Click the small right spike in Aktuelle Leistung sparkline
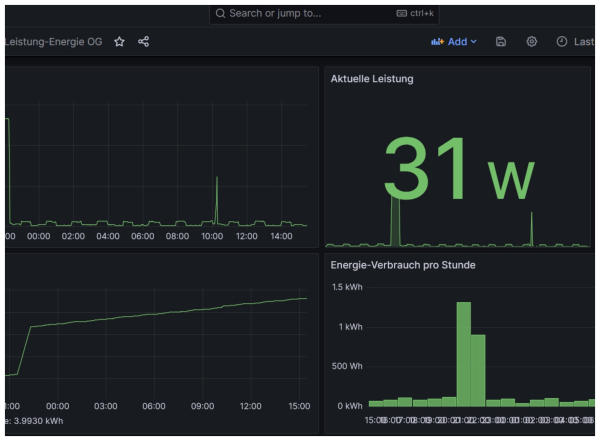Screen dimensions: 600x441 (532, 226)
